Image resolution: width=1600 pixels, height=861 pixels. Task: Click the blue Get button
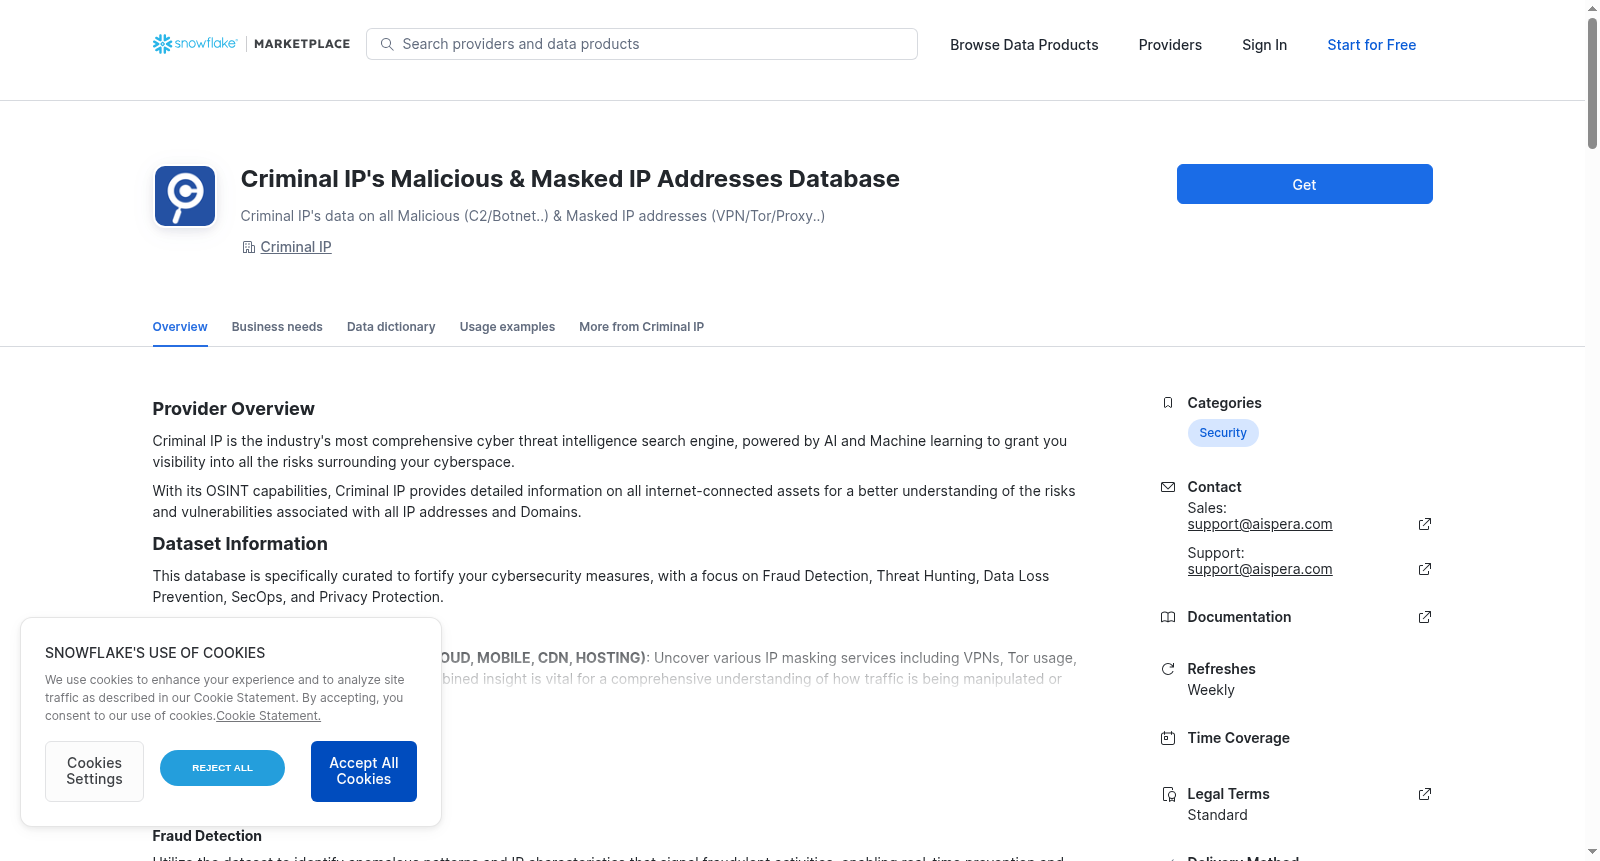click(1304, 184)
